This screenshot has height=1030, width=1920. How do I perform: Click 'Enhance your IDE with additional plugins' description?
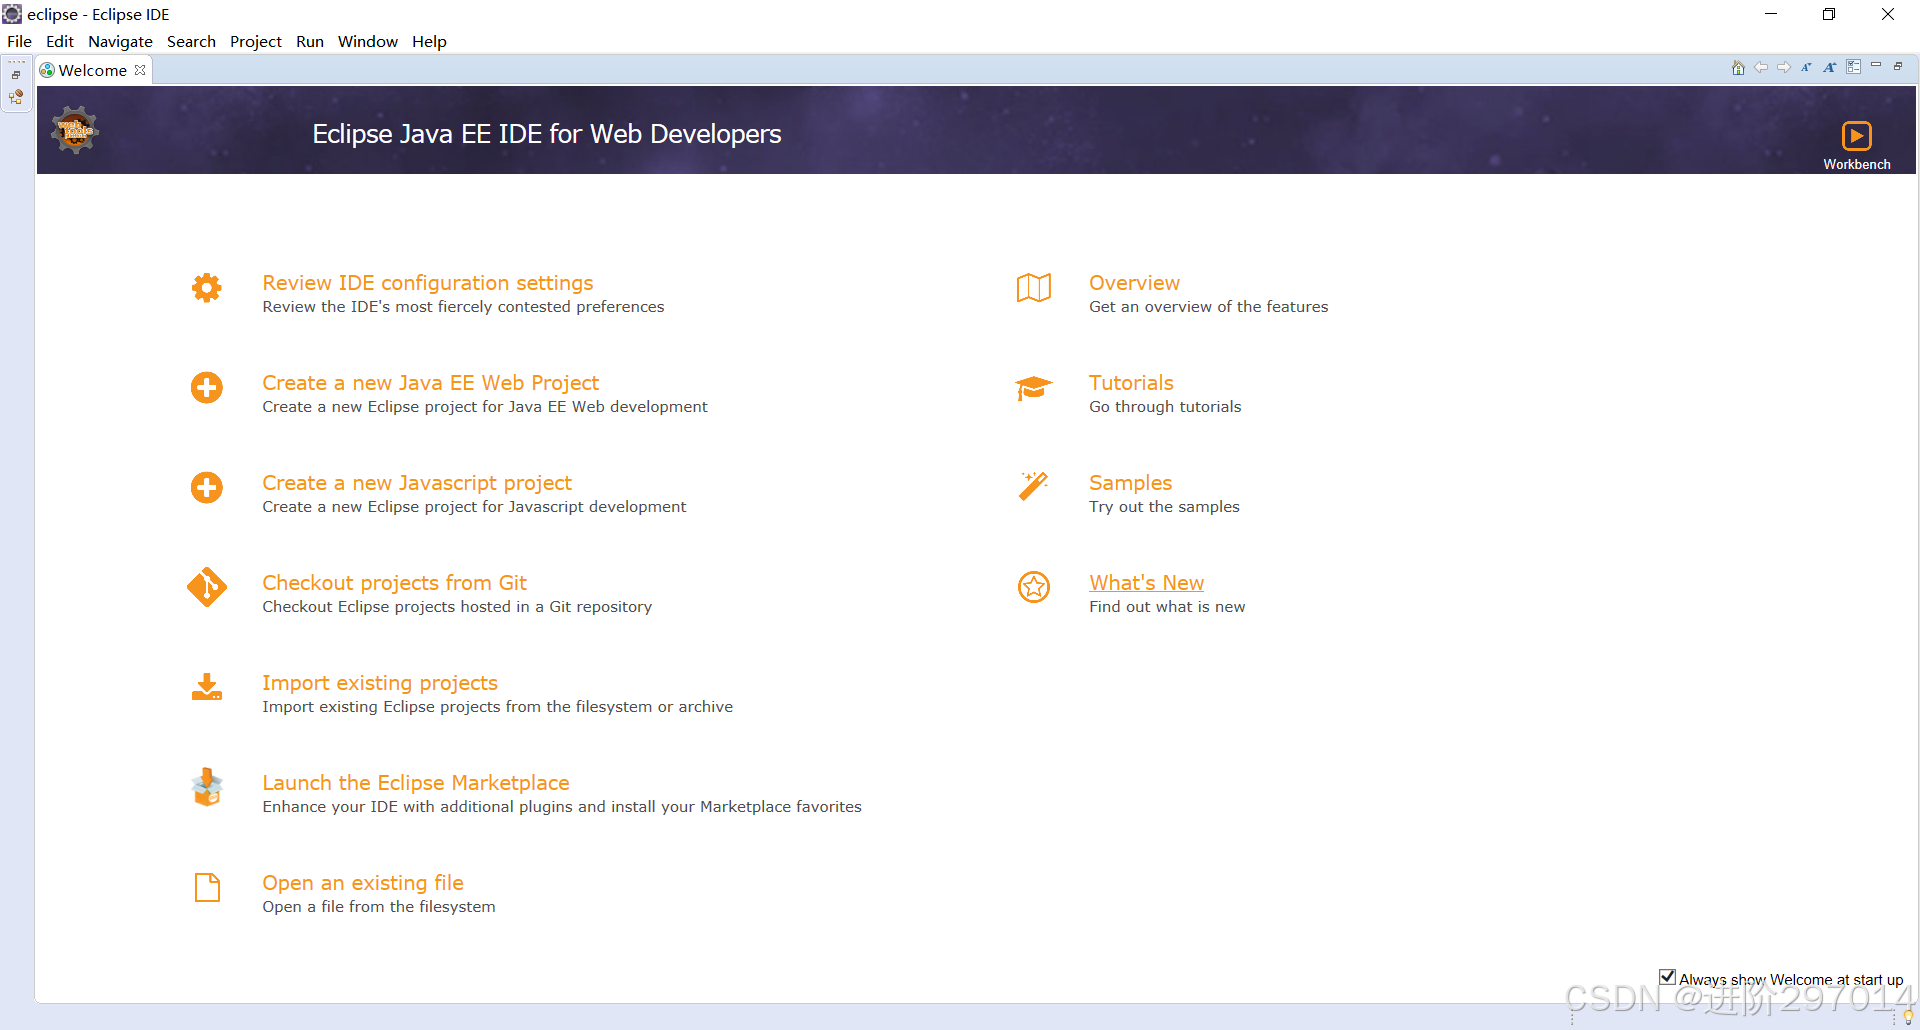pyautogui.click(x=562, y=807)
